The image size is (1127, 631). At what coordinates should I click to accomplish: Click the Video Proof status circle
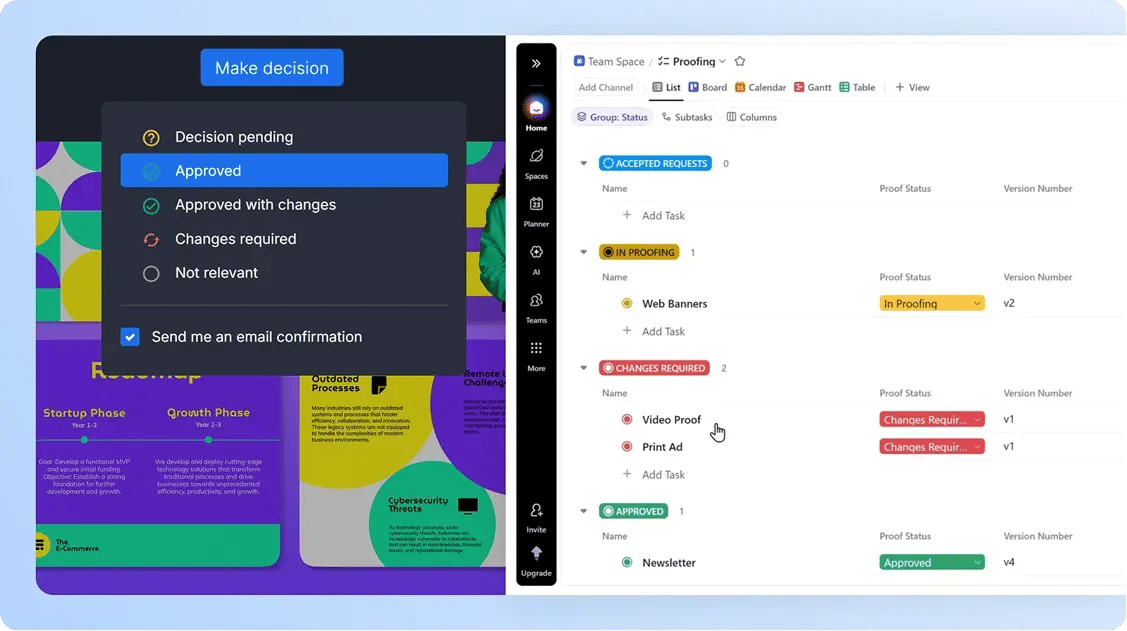627,420
